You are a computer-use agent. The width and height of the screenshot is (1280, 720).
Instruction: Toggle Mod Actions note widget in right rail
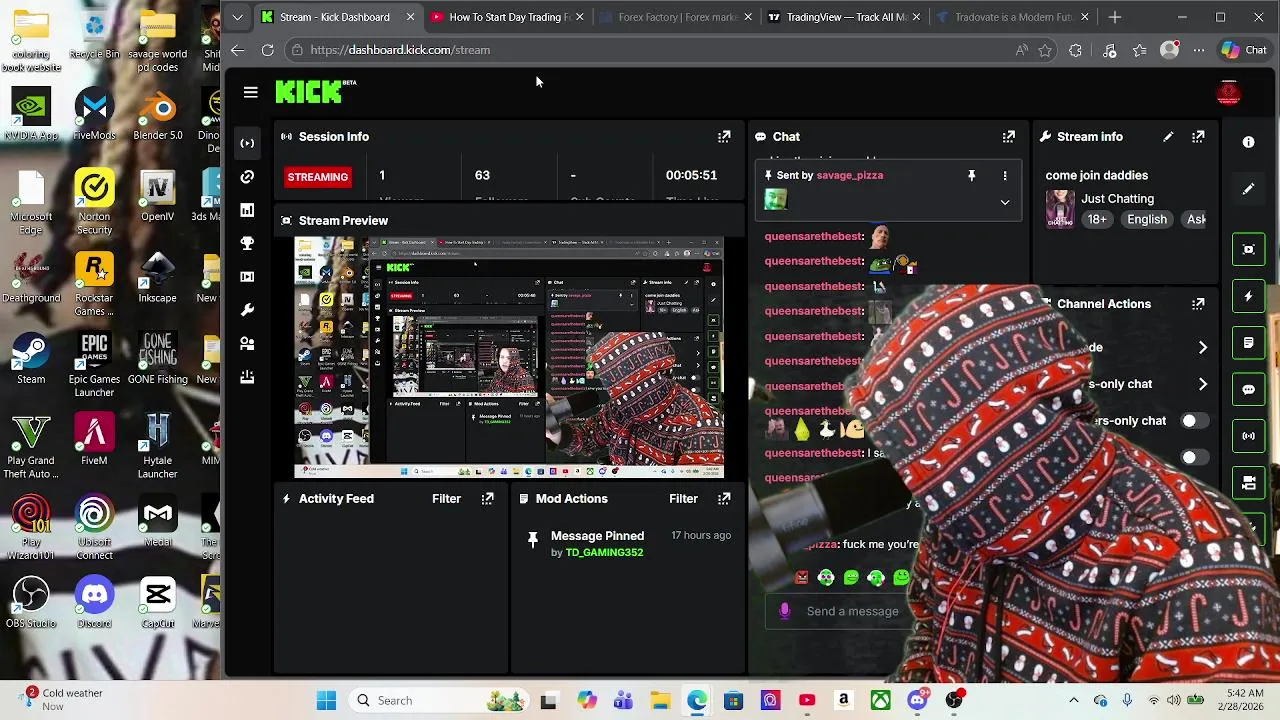pyautogui.click(x=1248, y=343)
